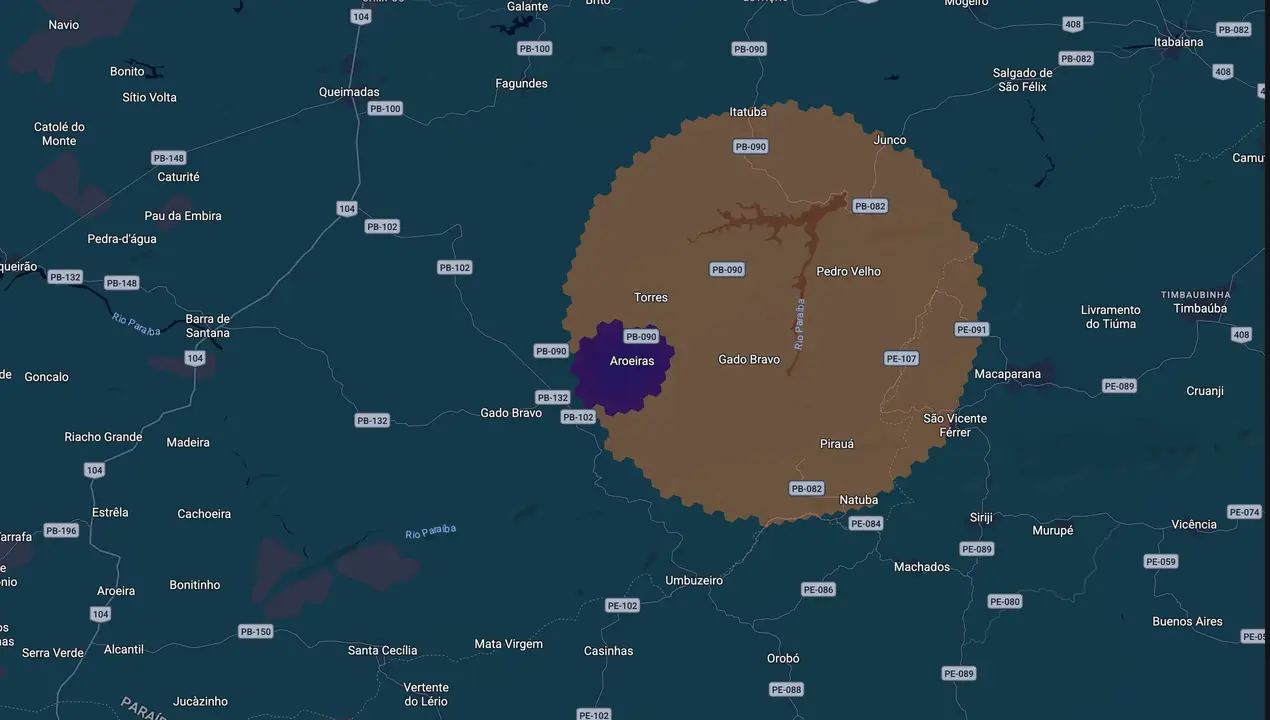Viewport: 1270px width, 720px height.
Task: Select the Bonitinho label
Action: pos(195,585)
